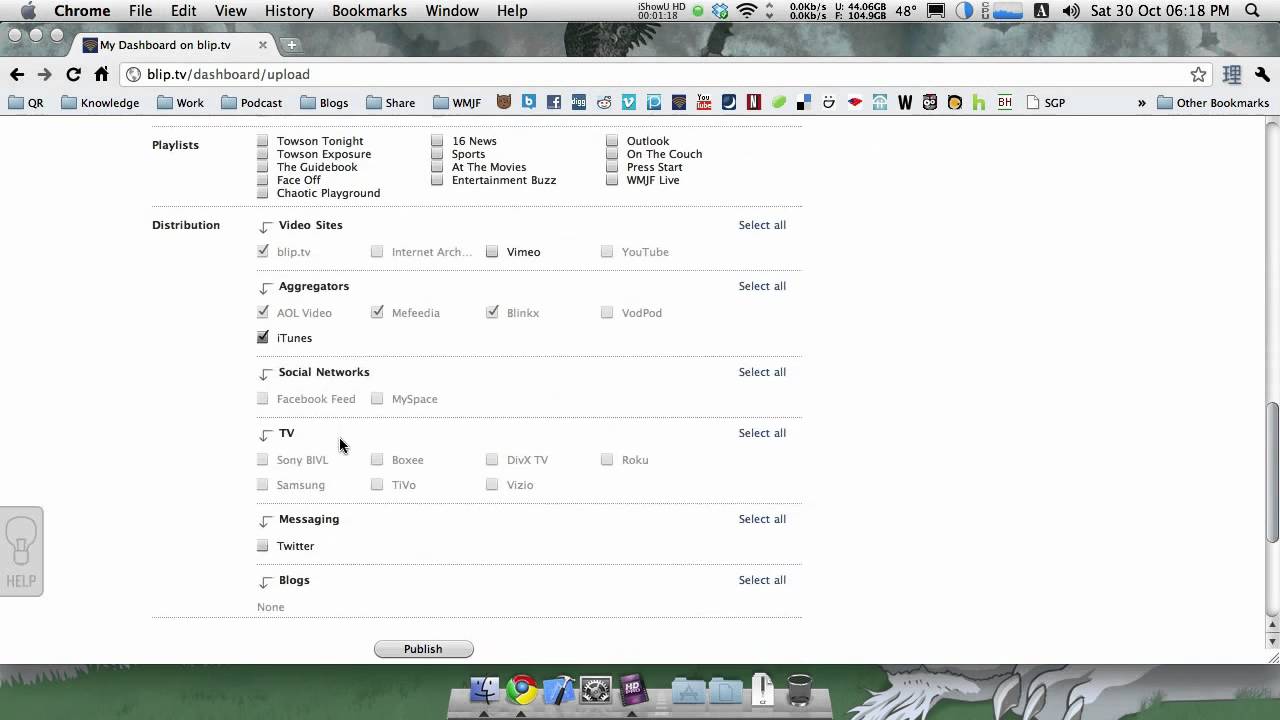Click the browser forward arrow
The width and height of the screenshot is (1280, 720).
coord(44,74)
